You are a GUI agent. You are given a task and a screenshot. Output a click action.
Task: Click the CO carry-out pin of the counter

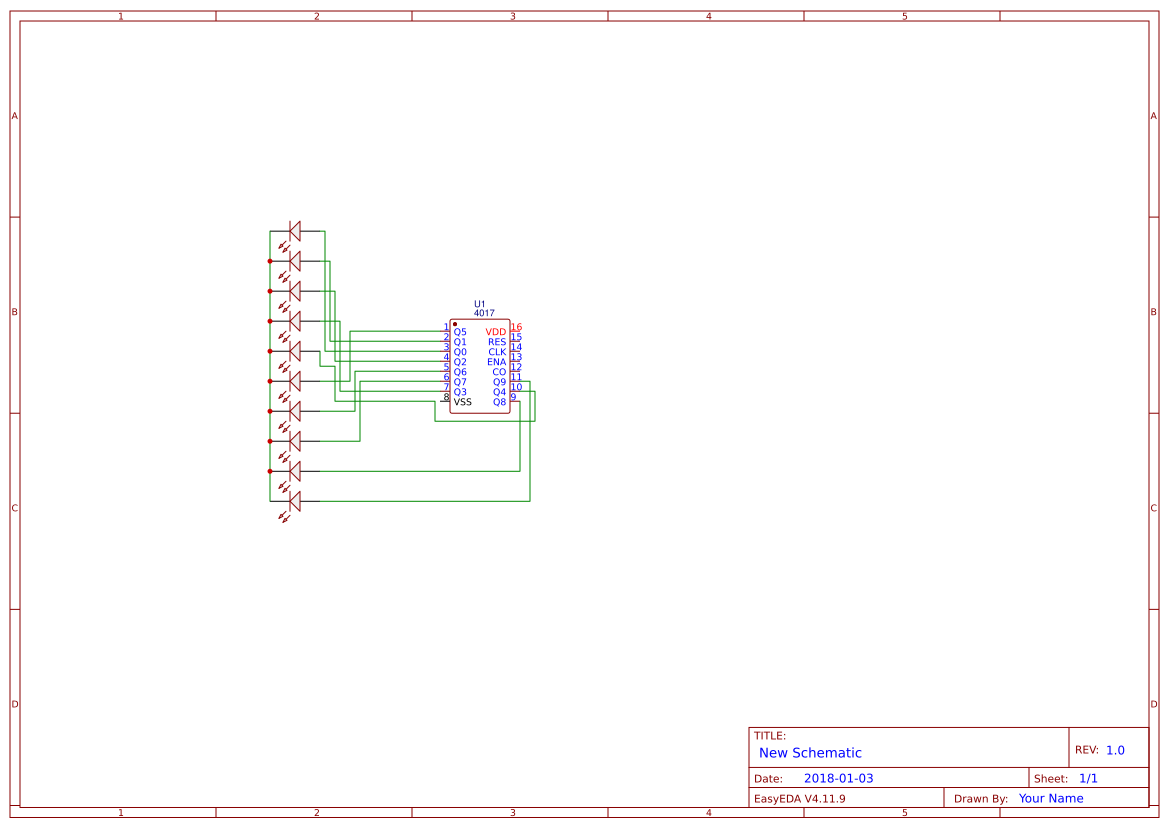[499, 371]
